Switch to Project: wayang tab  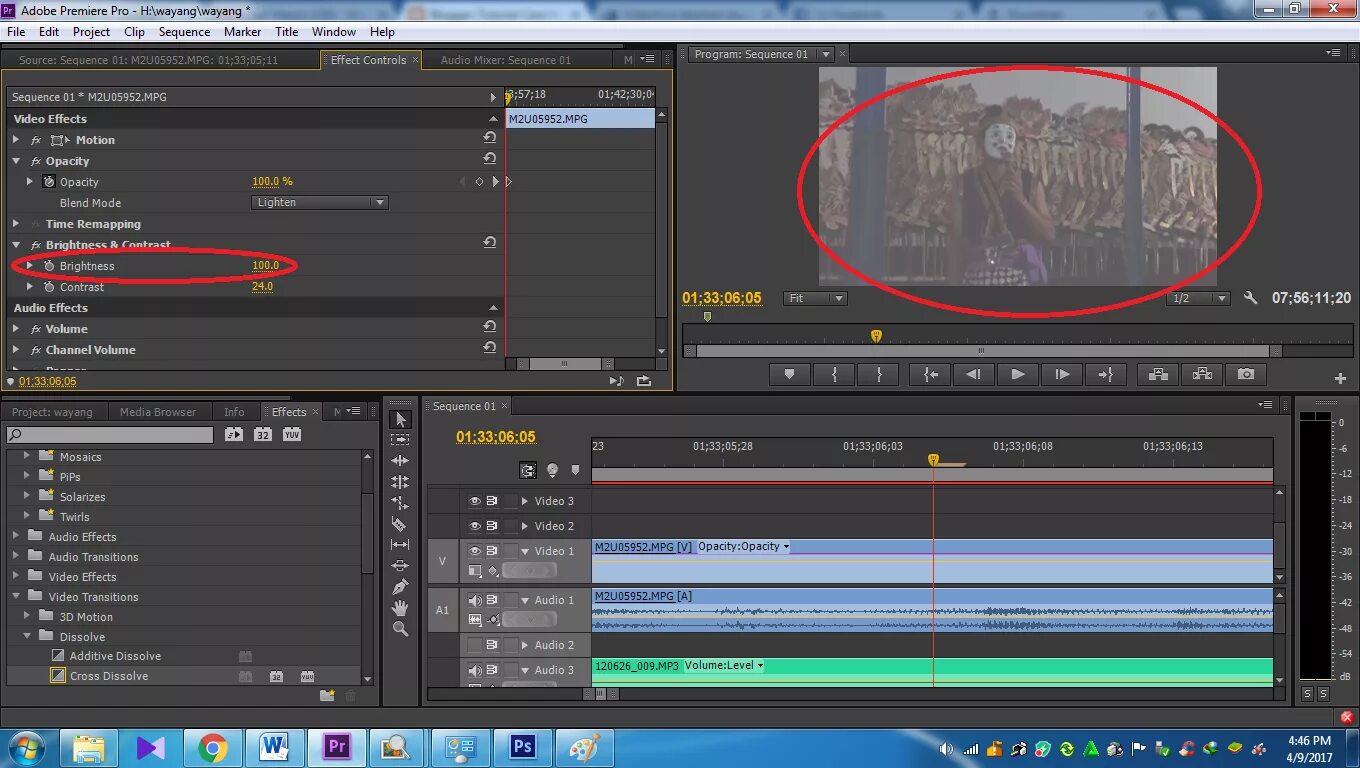[52, 412]
